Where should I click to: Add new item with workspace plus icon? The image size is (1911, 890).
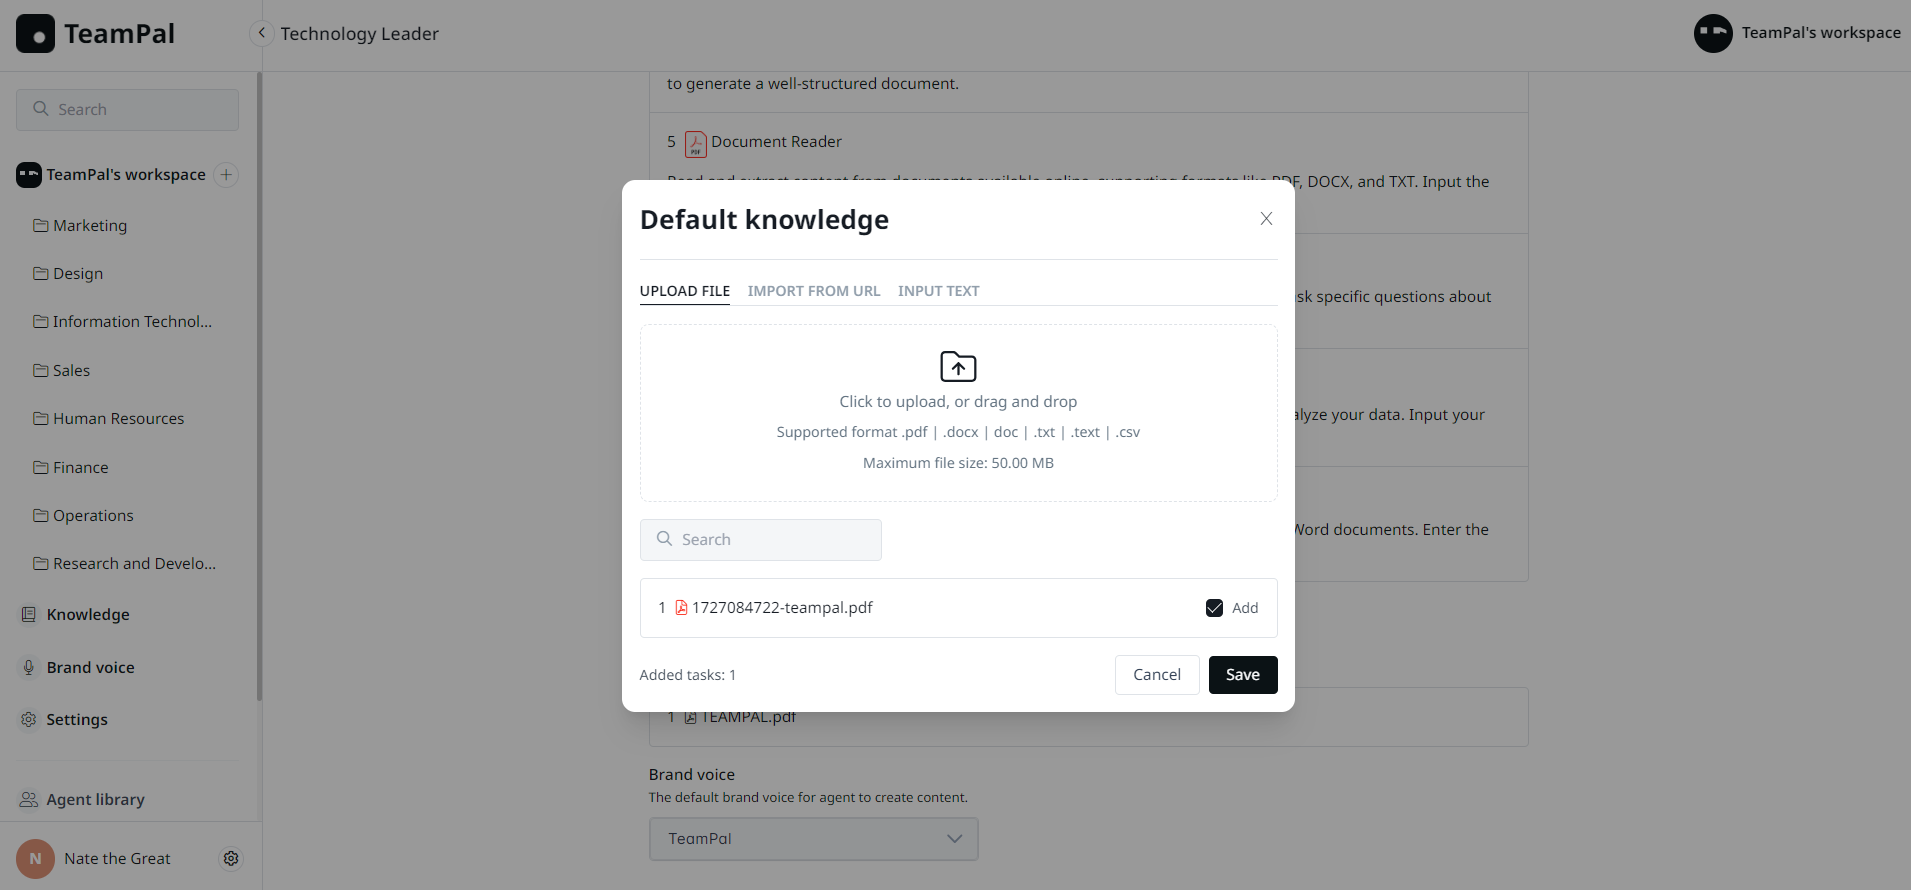point(227,175)
